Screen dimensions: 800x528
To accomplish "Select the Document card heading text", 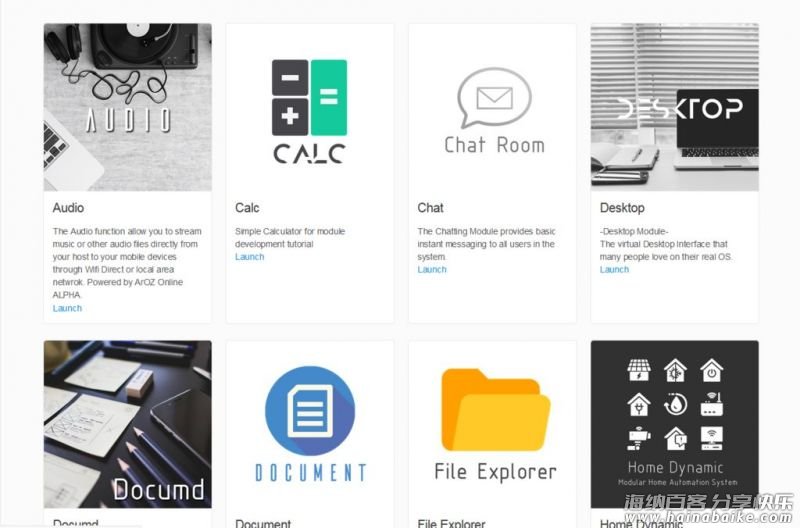I will click(263, 523).
